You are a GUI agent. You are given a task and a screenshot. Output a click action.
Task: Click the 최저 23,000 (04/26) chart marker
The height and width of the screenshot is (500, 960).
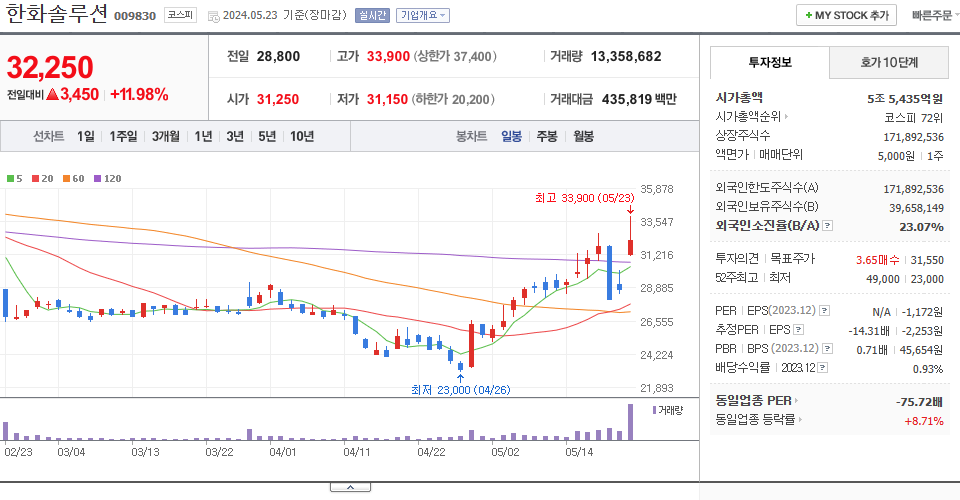460,390
